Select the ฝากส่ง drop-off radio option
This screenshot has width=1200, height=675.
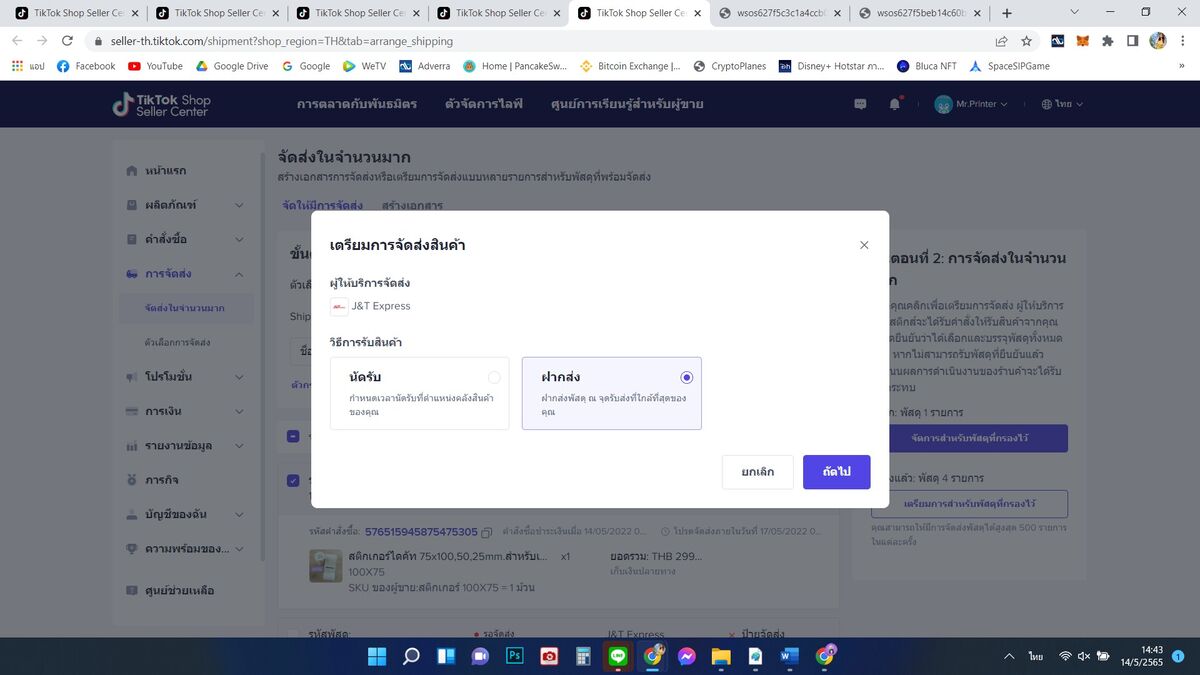point(686,377)
